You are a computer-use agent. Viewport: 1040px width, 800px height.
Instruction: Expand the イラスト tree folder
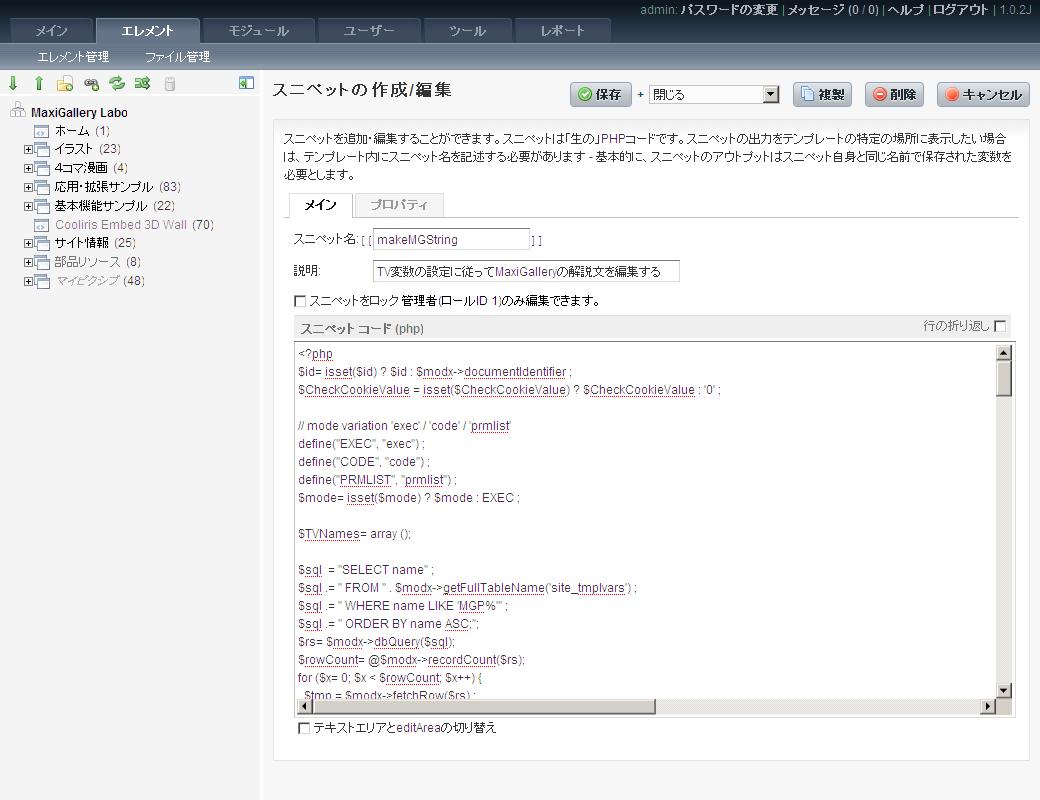tap(29, 149)
